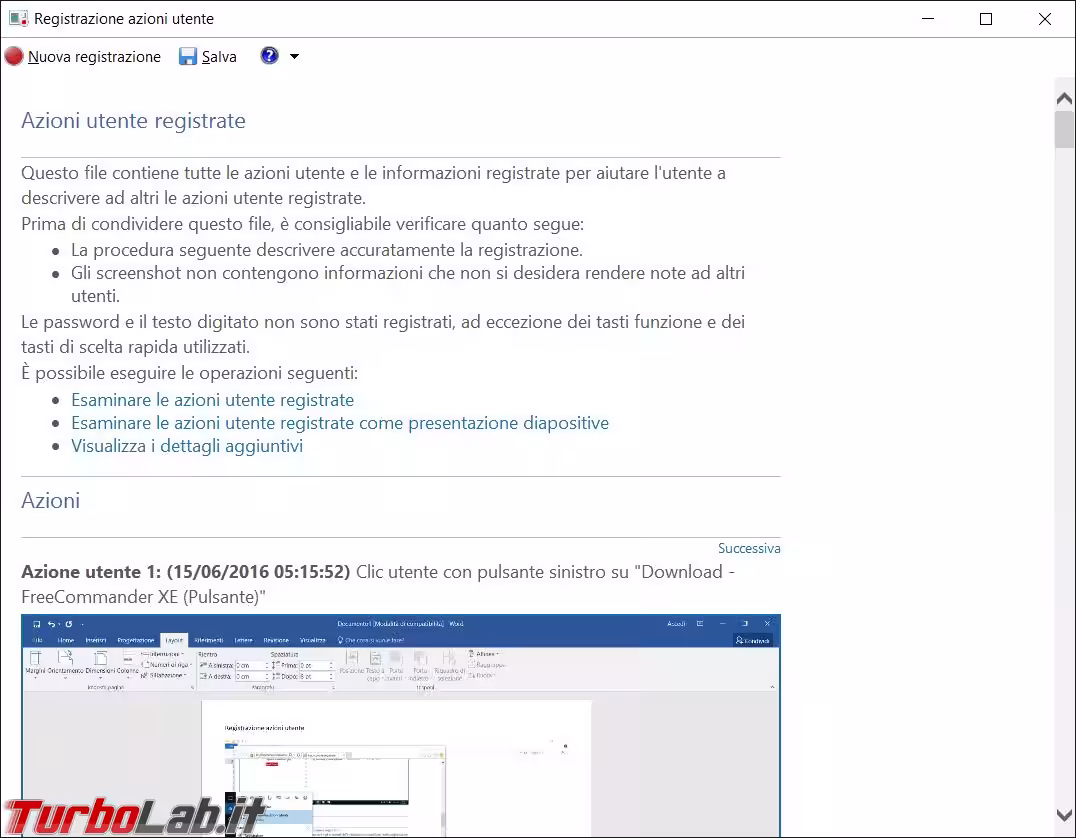Click the scrollbar up arrow
The image size is (1076, 838).
click(x=1065, y=97)
